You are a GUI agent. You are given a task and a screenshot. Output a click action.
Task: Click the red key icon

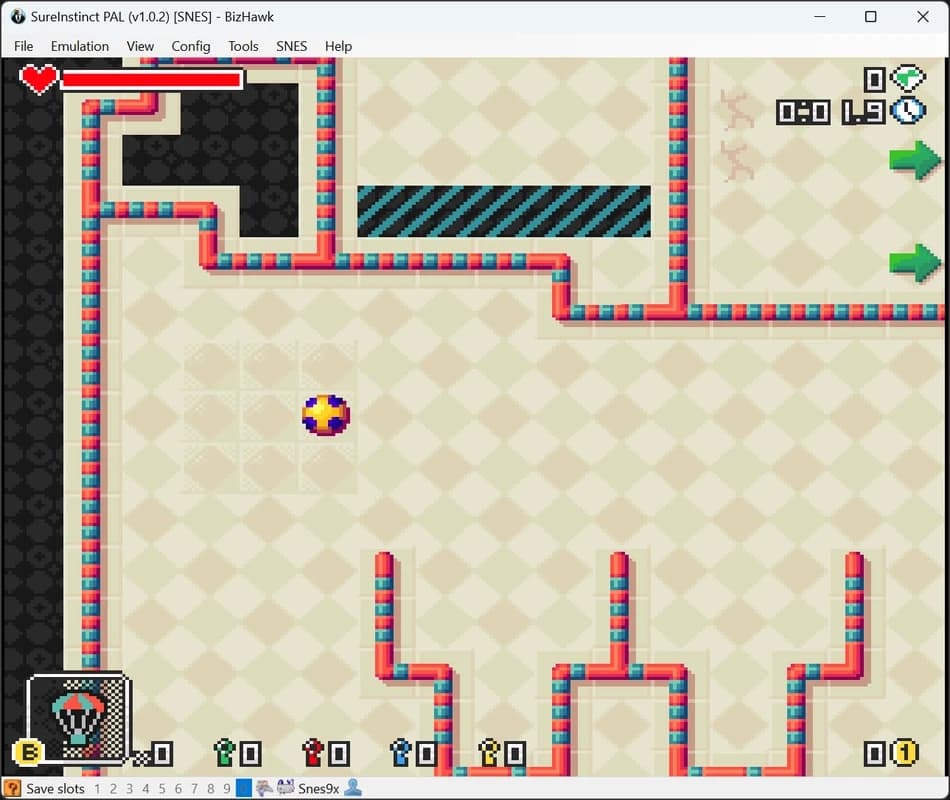[x=313, y=752]
